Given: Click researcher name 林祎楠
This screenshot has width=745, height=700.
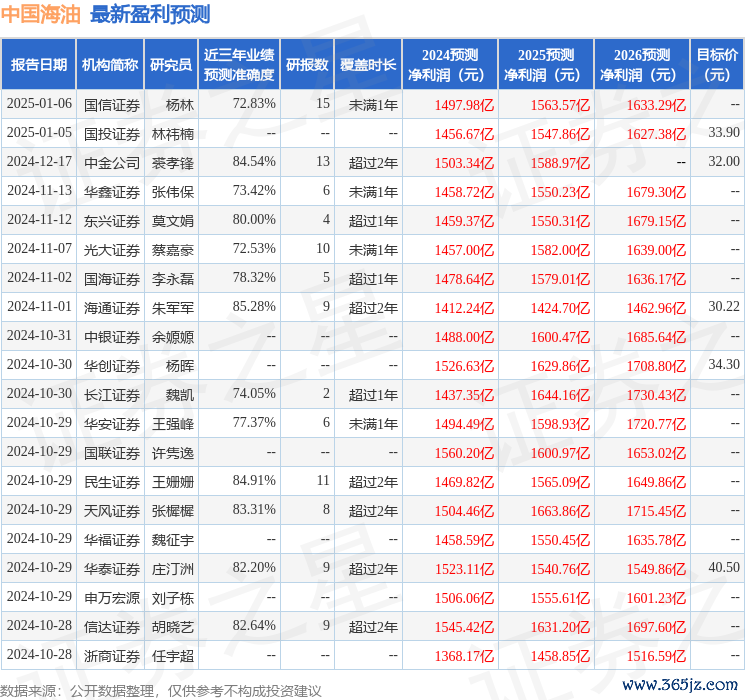Looking at the screenshot, I should coord(173,134).
